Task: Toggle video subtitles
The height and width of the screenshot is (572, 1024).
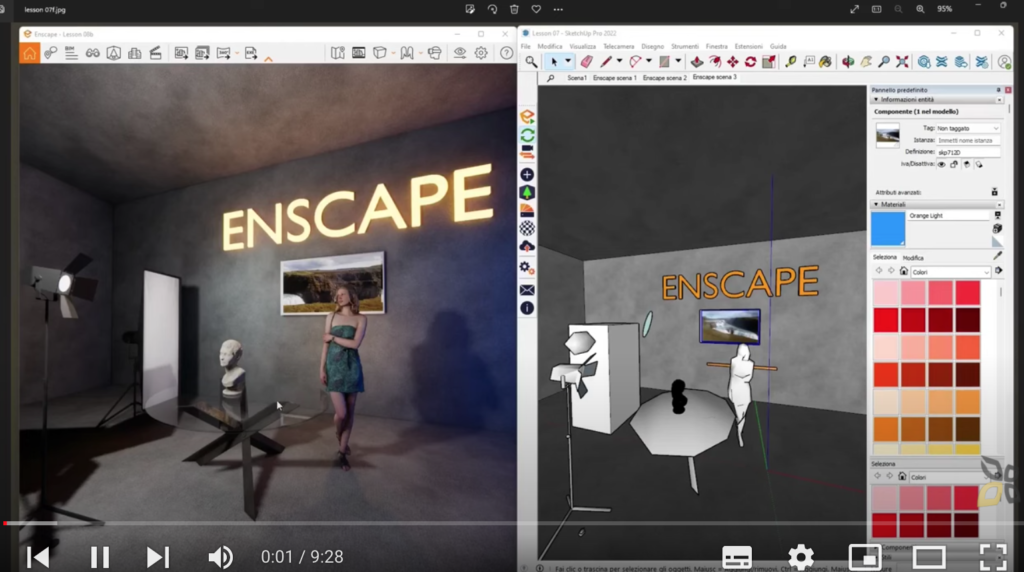Action: coord(737,557)
